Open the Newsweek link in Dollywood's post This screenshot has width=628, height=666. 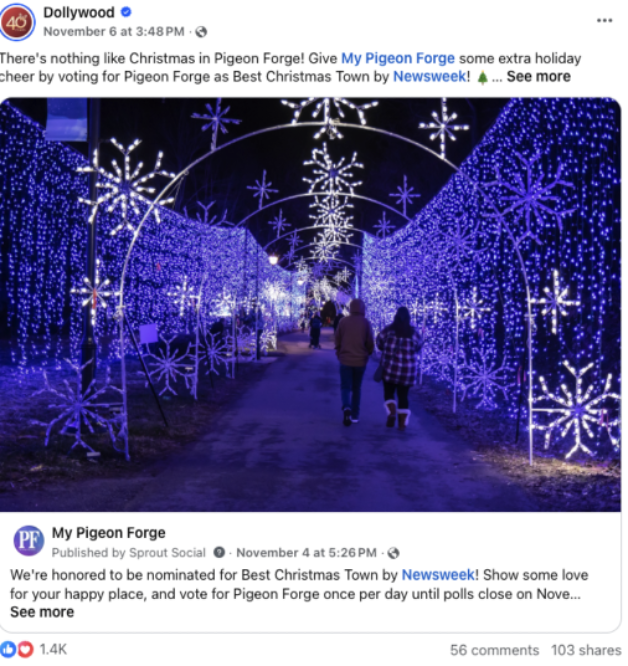[x=430, y=77]
